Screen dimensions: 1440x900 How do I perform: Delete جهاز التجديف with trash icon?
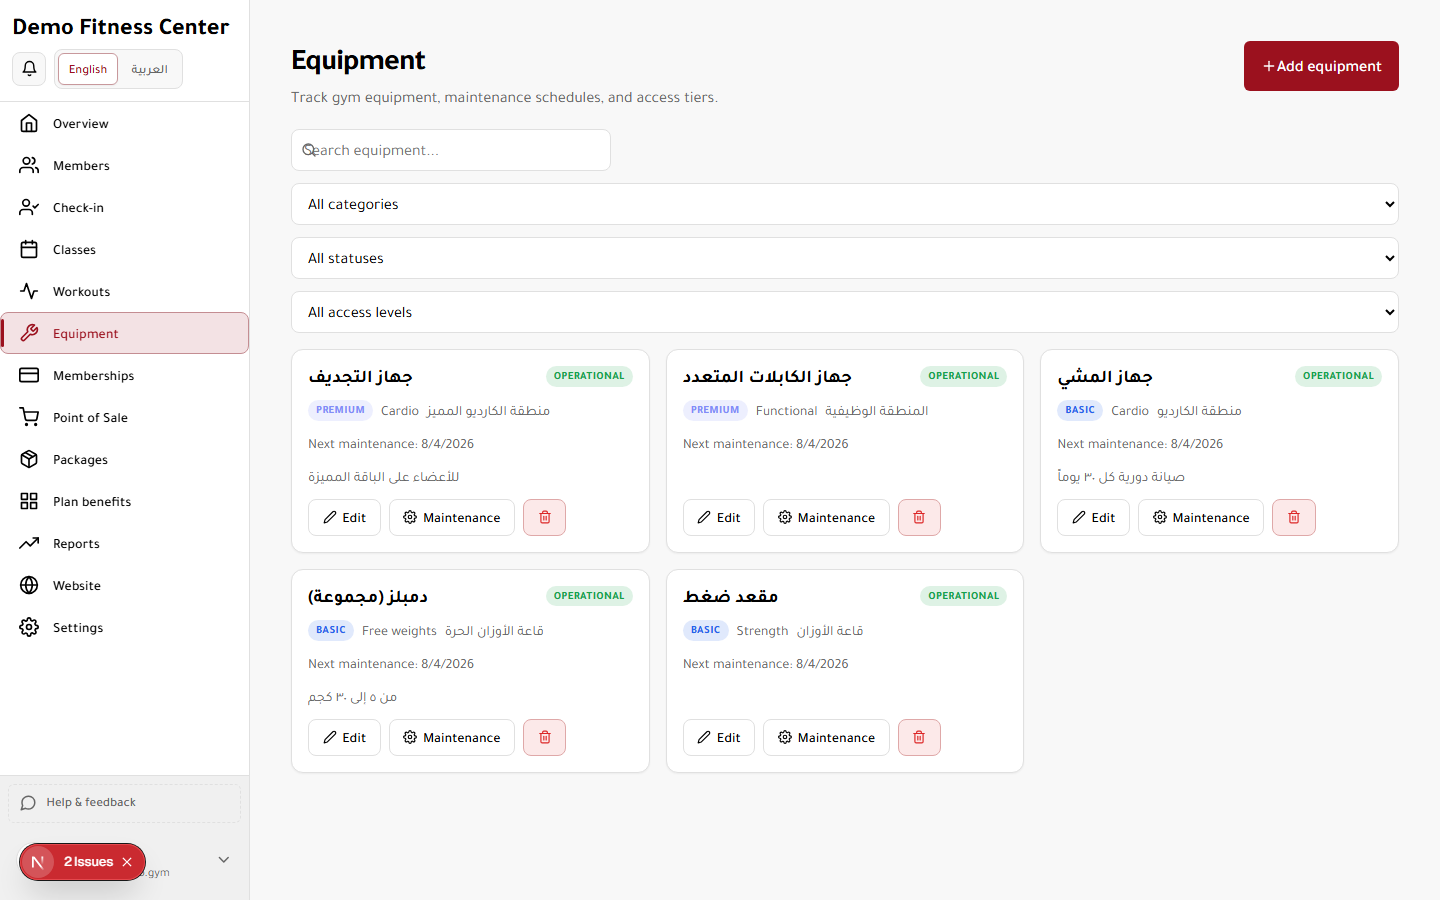545,518
